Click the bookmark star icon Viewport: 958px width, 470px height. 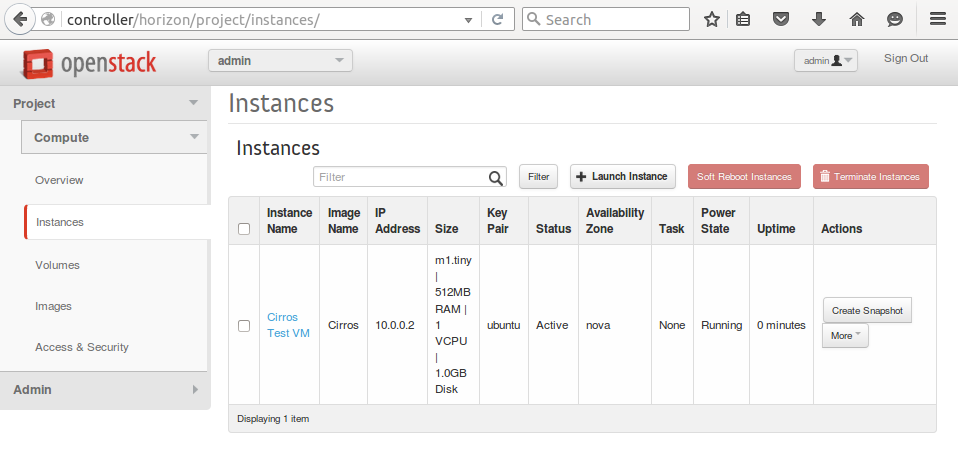click(712, 19)
